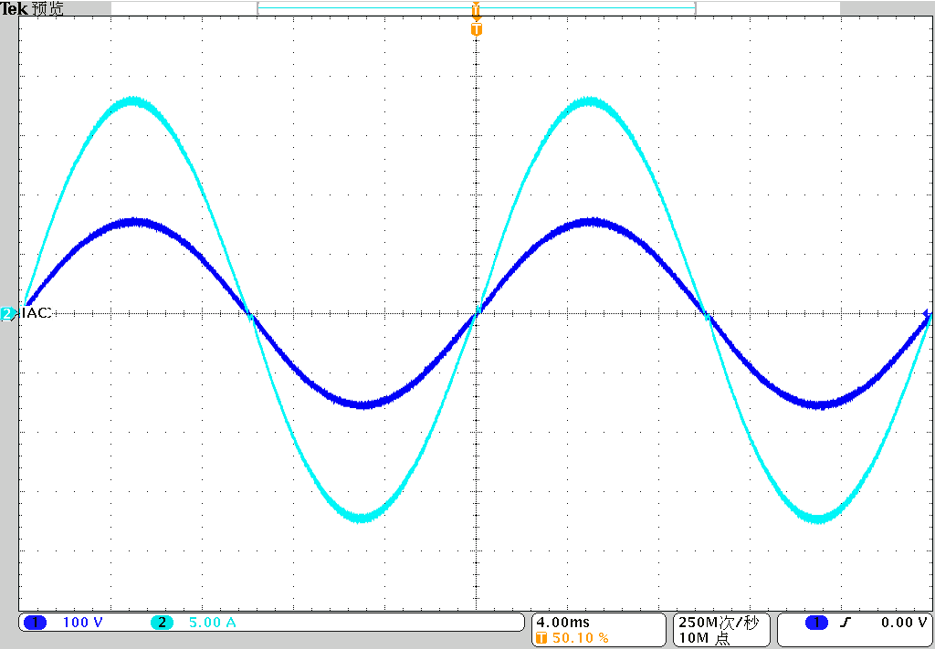Click the 5.00 A channel 2 scale readout
This screenshot has height=649, width=935.
coord(213,623)
